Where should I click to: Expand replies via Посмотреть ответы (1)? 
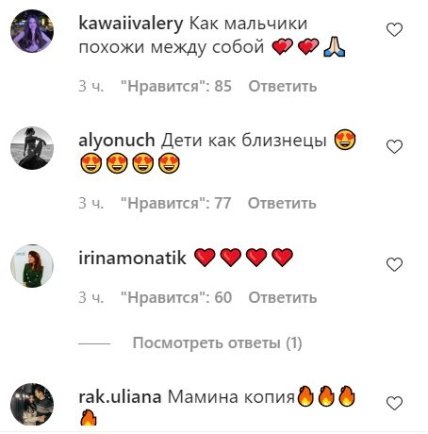(217, 343)
